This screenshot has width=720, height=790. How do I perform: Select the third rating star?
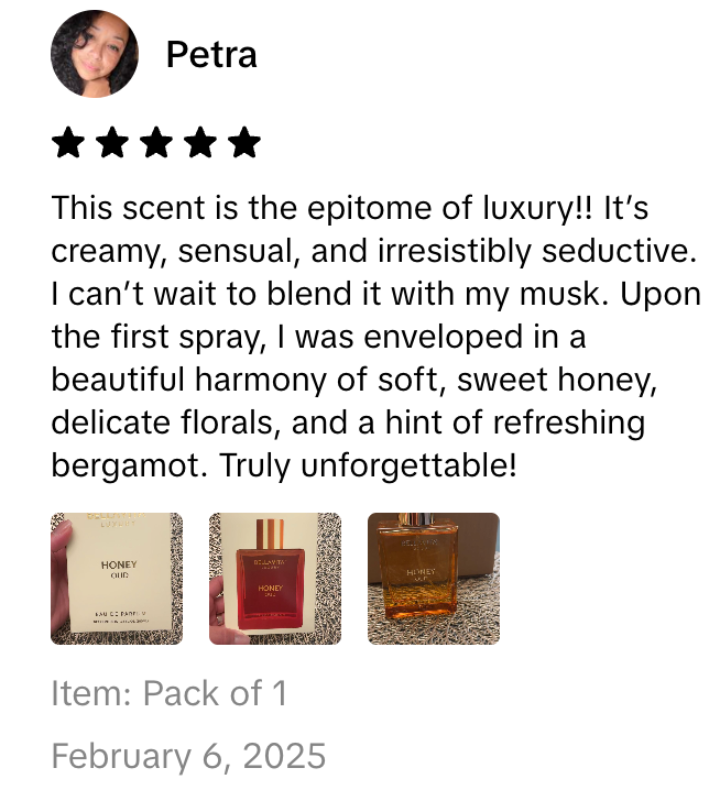[156, 143]
